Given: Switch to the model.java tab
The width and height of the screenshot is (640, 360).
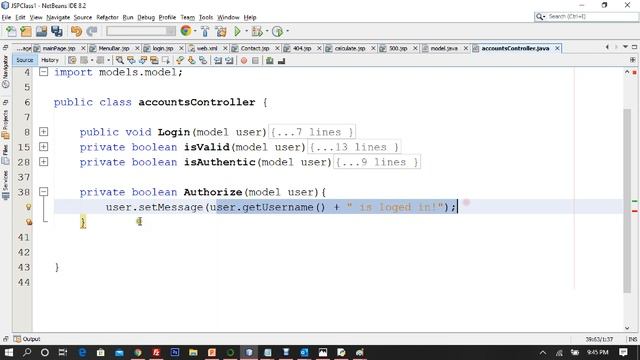Looking at the screenshot, I should click(x=444, y=48).
